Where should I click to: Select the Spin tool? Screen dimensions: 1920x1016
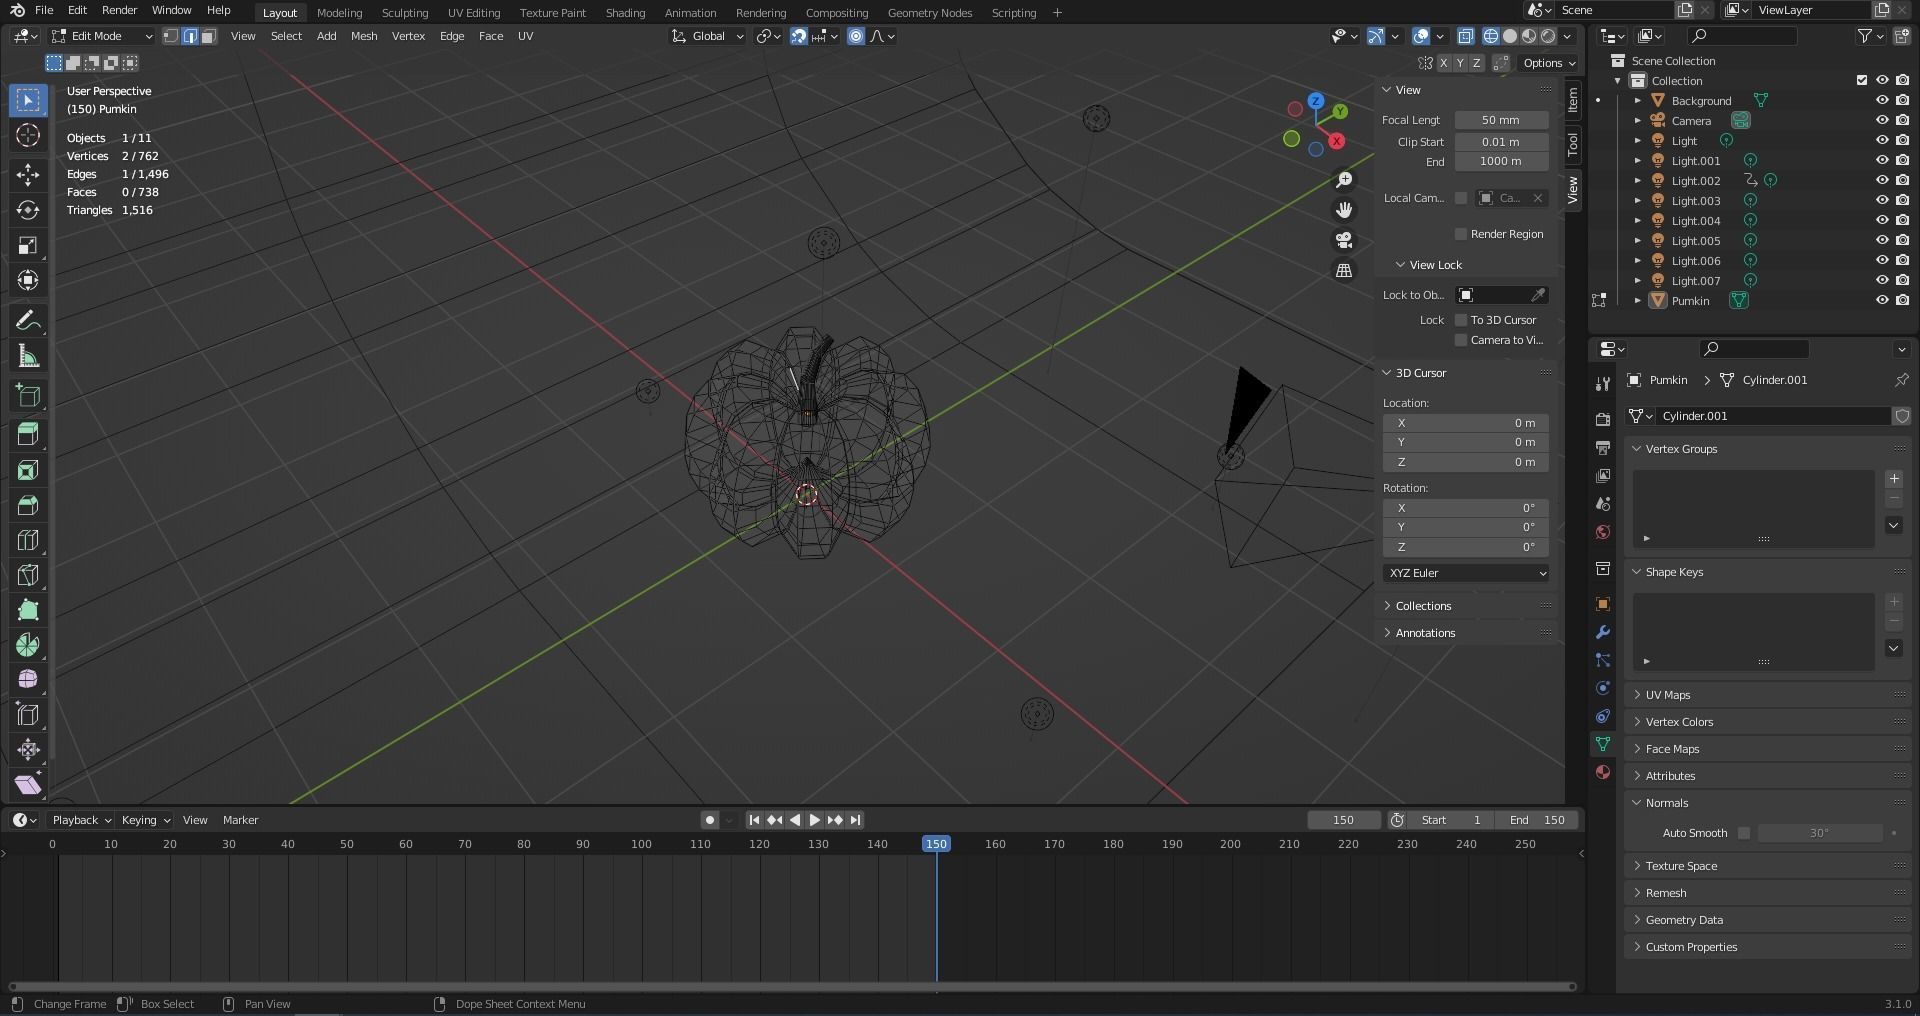coord(28,645)
